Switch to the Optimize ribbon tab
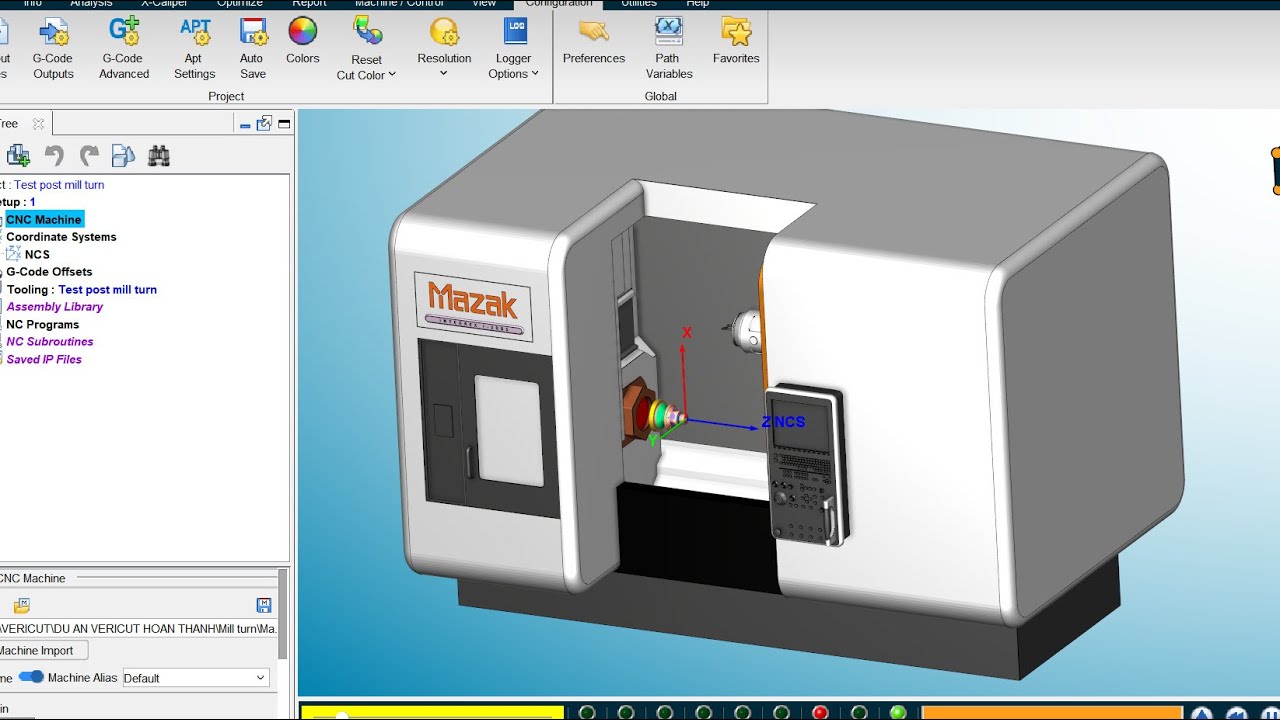The image size is (1280, 720). (240, 4)
